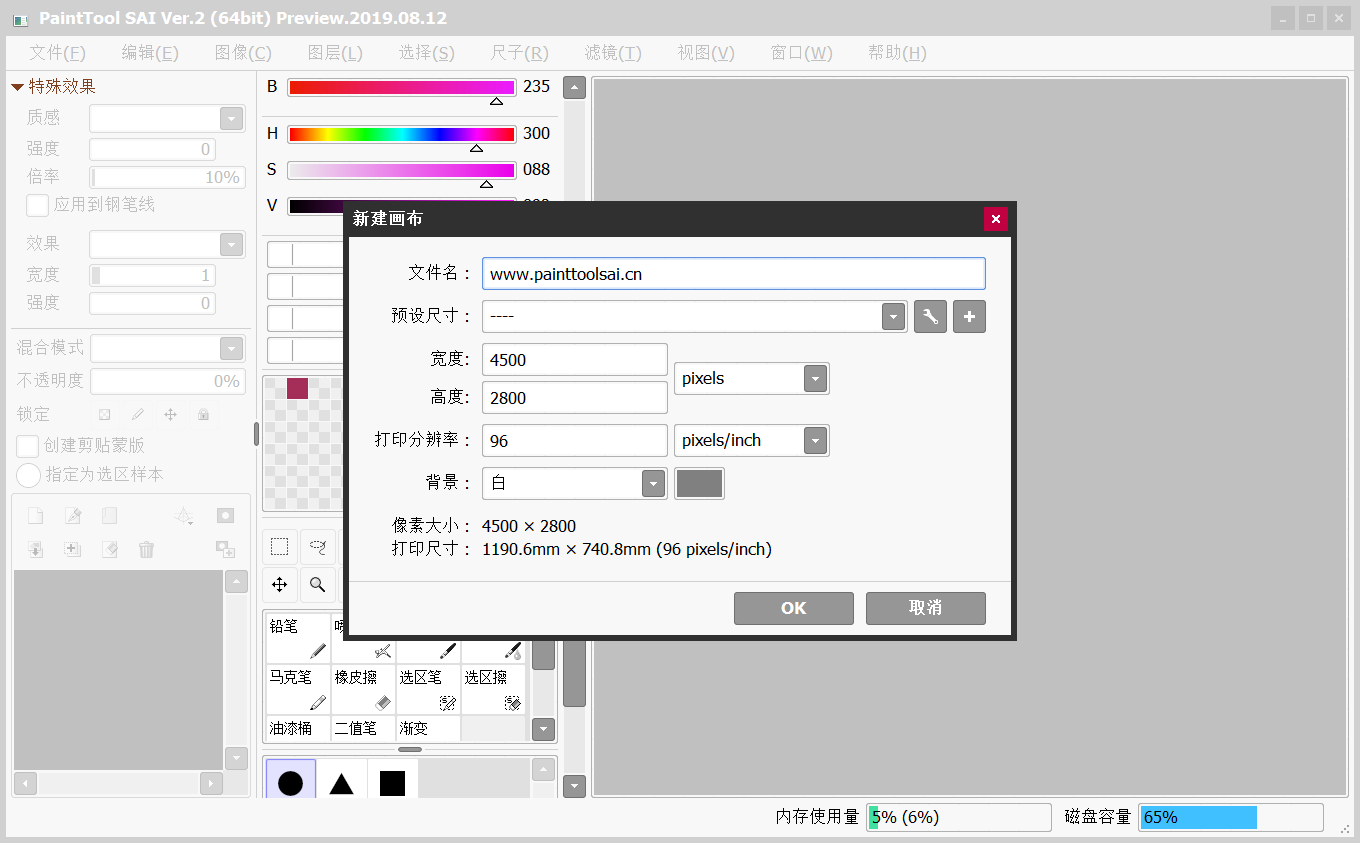This screenshot has height=843, width=1360.
Task: Click the 宽度 width field 4500
Action: pyautogui.click(x=575, y=360)
